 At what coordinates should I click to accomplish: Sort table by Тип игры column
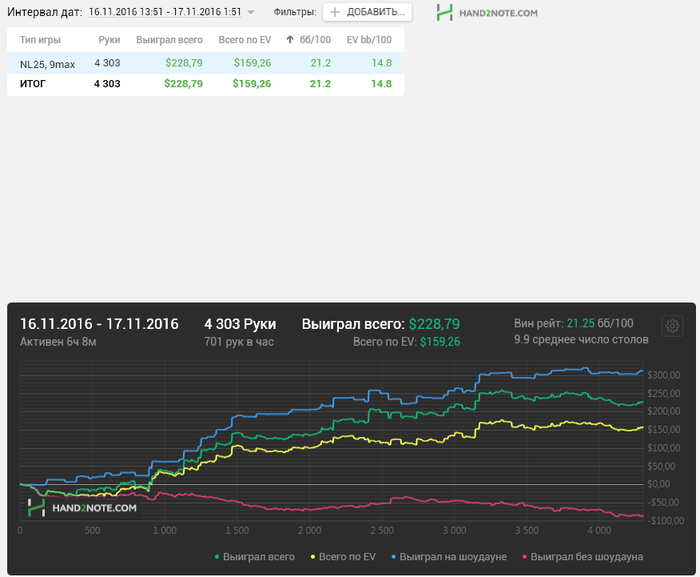tap(40, 40)
